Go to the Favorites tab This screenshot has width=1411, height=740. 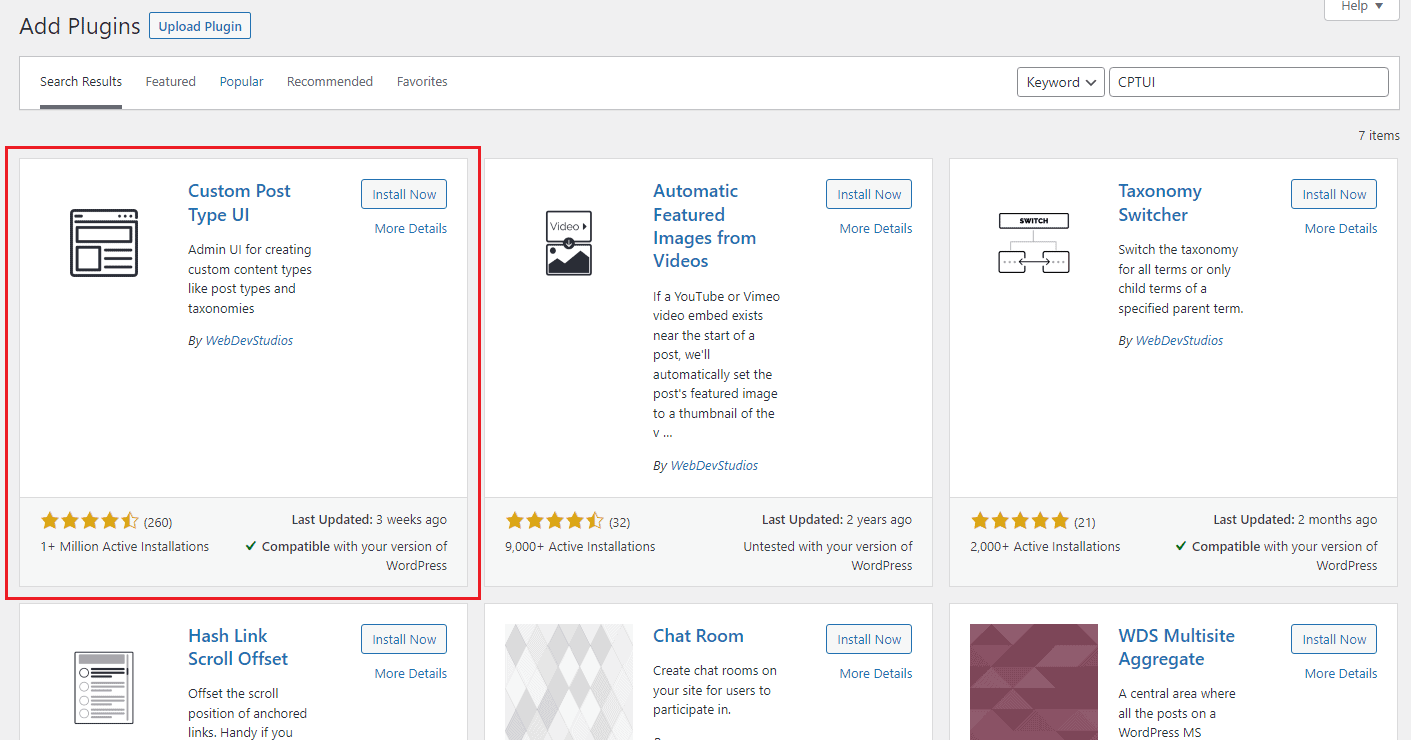422,82
